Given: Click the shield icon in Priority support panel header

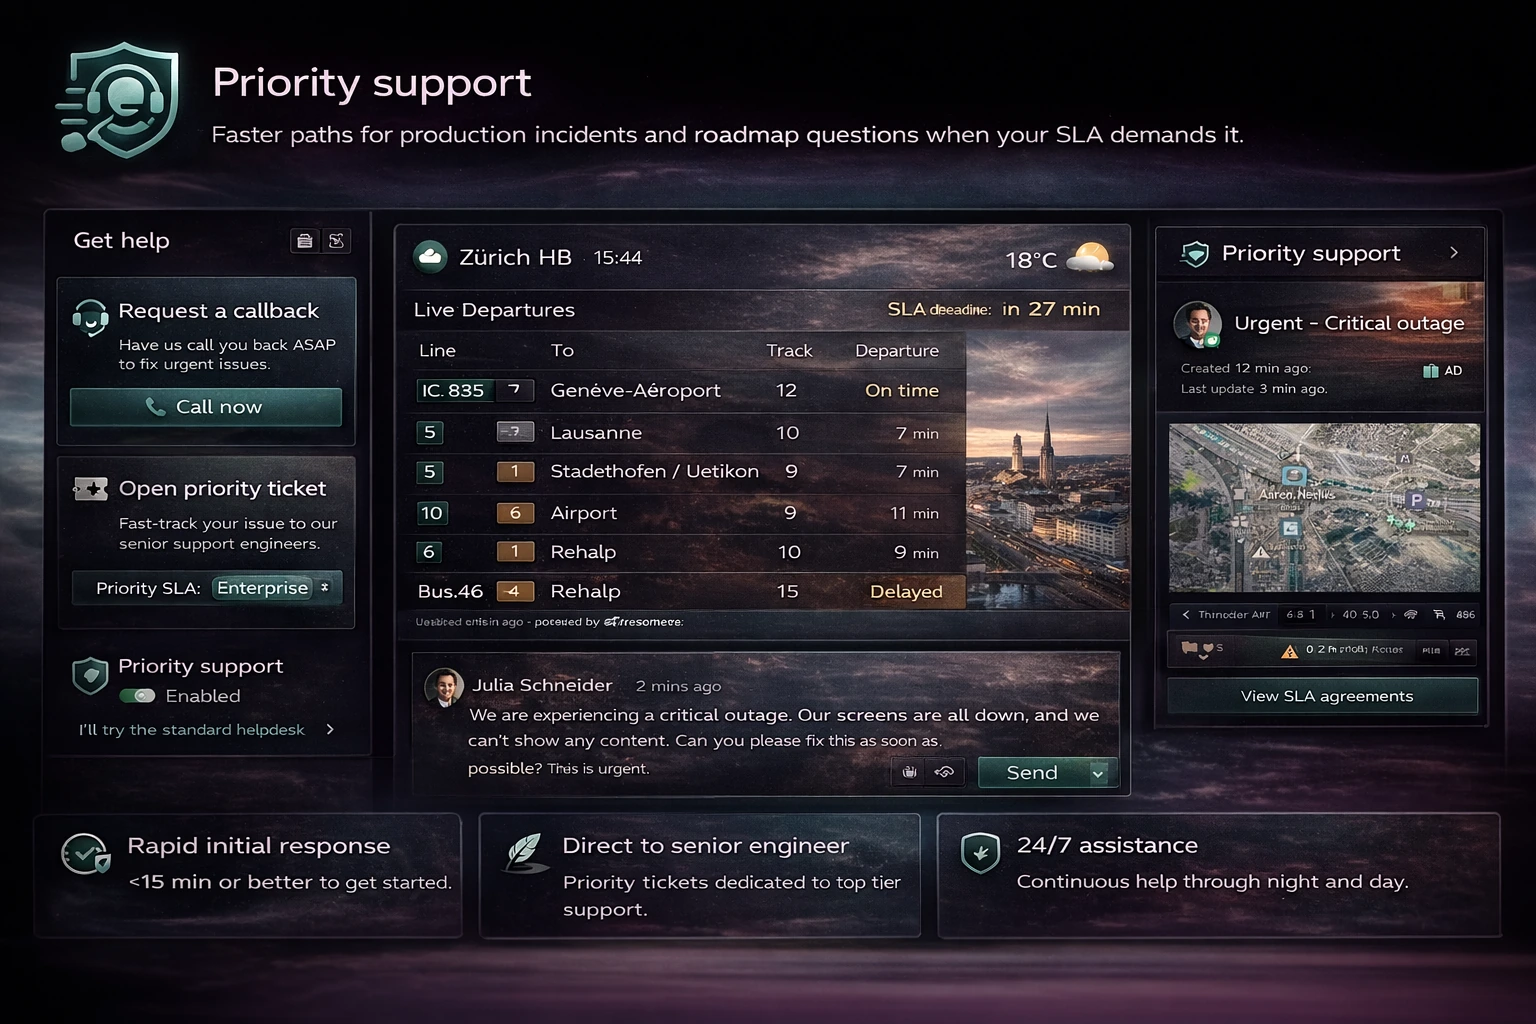Looking at the screenshot, I should tap(1194, 254).
